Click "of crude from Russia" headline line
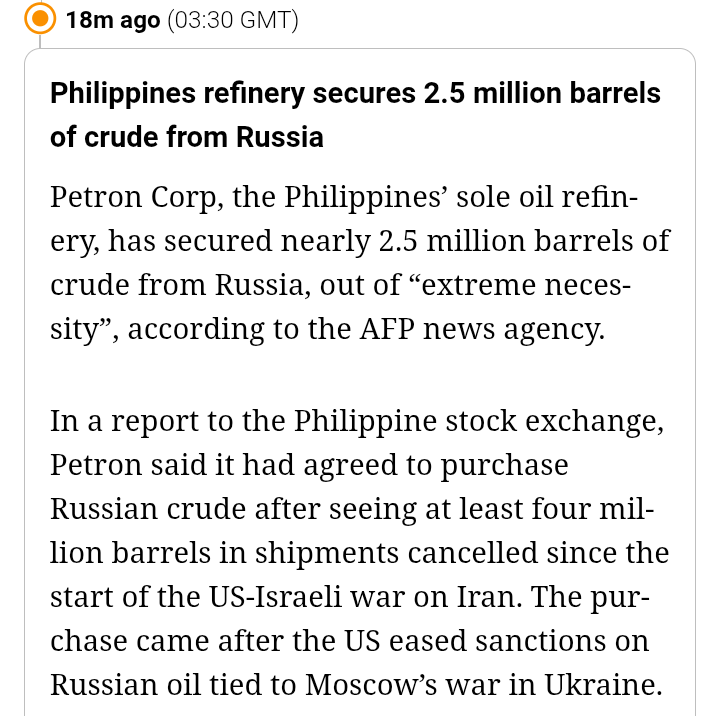The image size is (720, 716). pyautogui.click(x=187, y=136)
